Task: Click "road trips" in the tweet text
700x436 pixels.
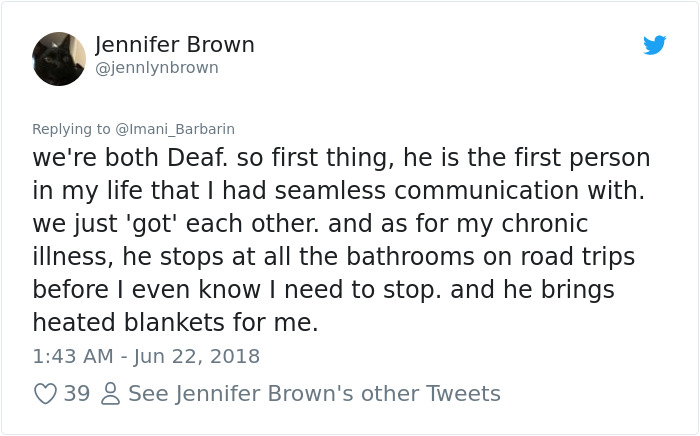Action: pyautogui.click(x=575, y=257)
